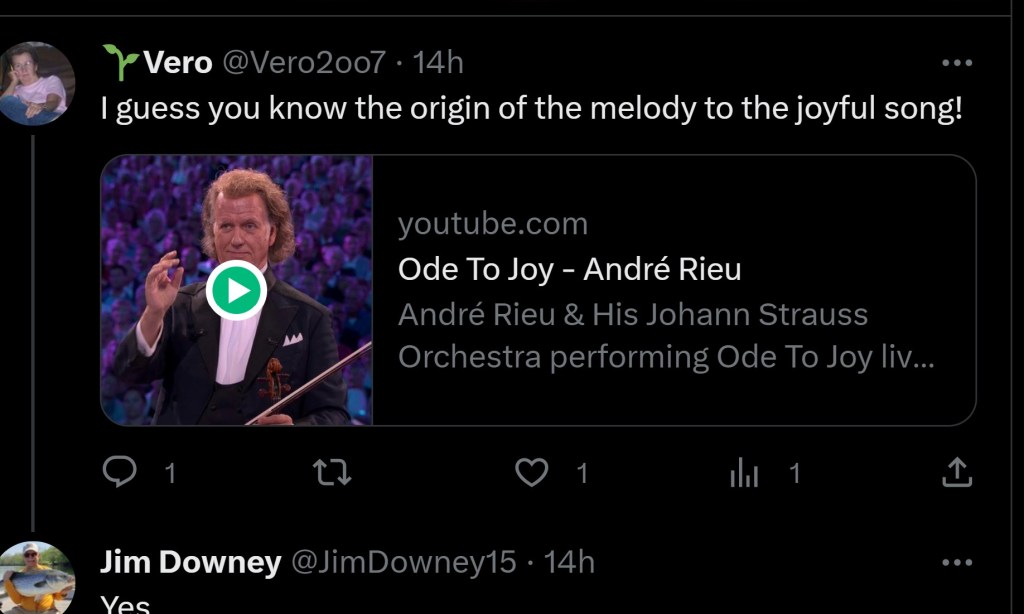
Task: Open the @Vero2oo7 handle link
Action: 302,63
